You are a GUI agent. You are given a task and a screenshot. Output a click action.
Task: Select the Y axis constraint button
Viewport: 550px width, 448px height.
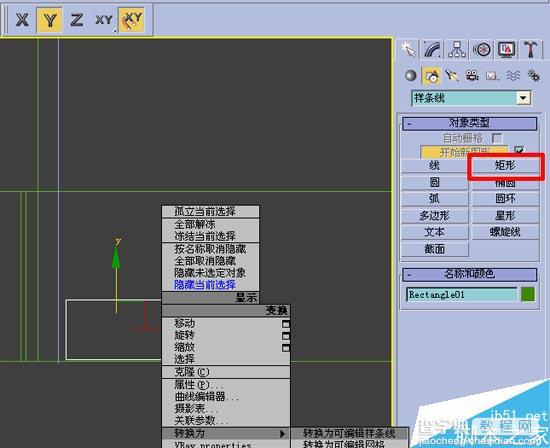coord(49,20)
